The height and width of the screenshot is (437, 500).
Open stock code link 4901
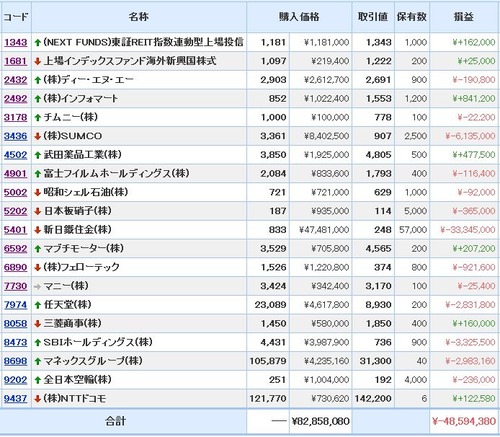16,173
